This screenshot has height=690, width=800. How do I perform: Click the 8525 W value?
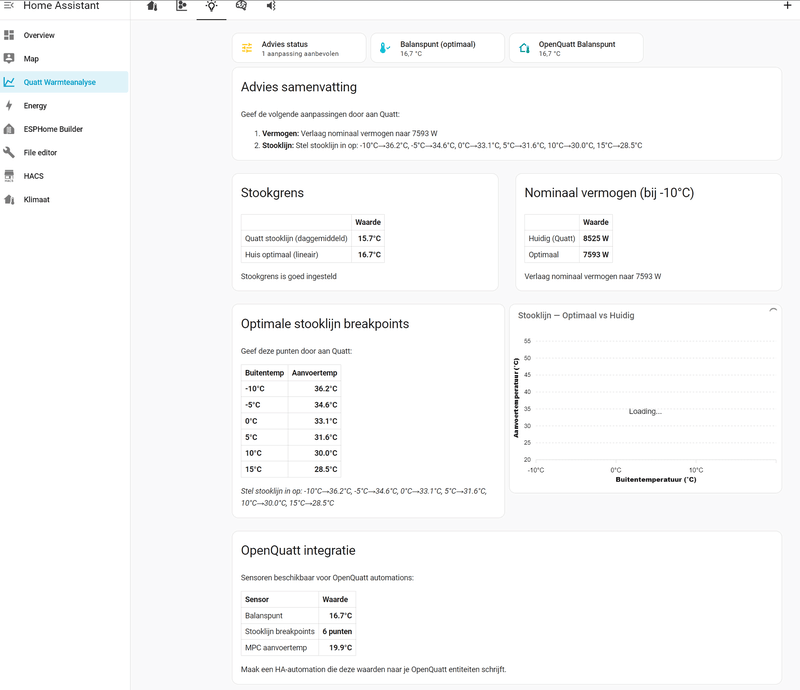click(x=595, y=238)
